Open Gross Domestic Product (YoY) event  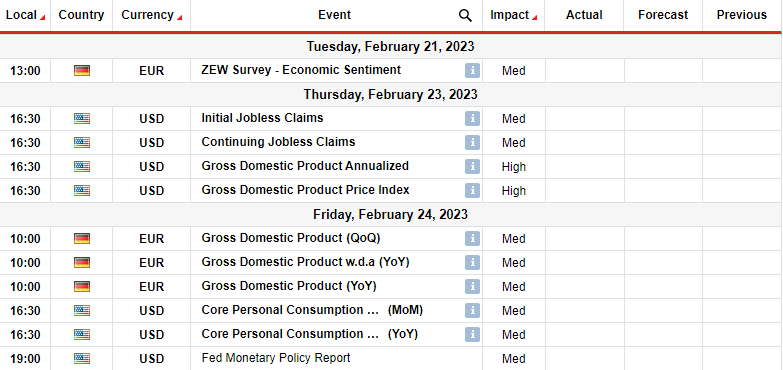(289, 286)
